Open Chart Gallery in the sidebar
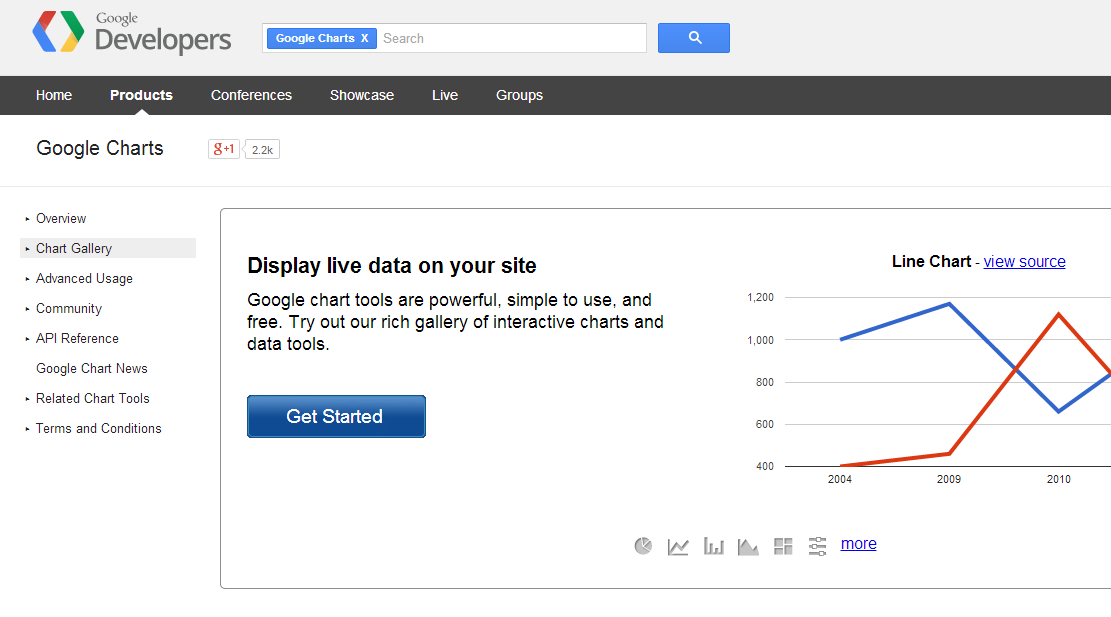 (74, 248)
